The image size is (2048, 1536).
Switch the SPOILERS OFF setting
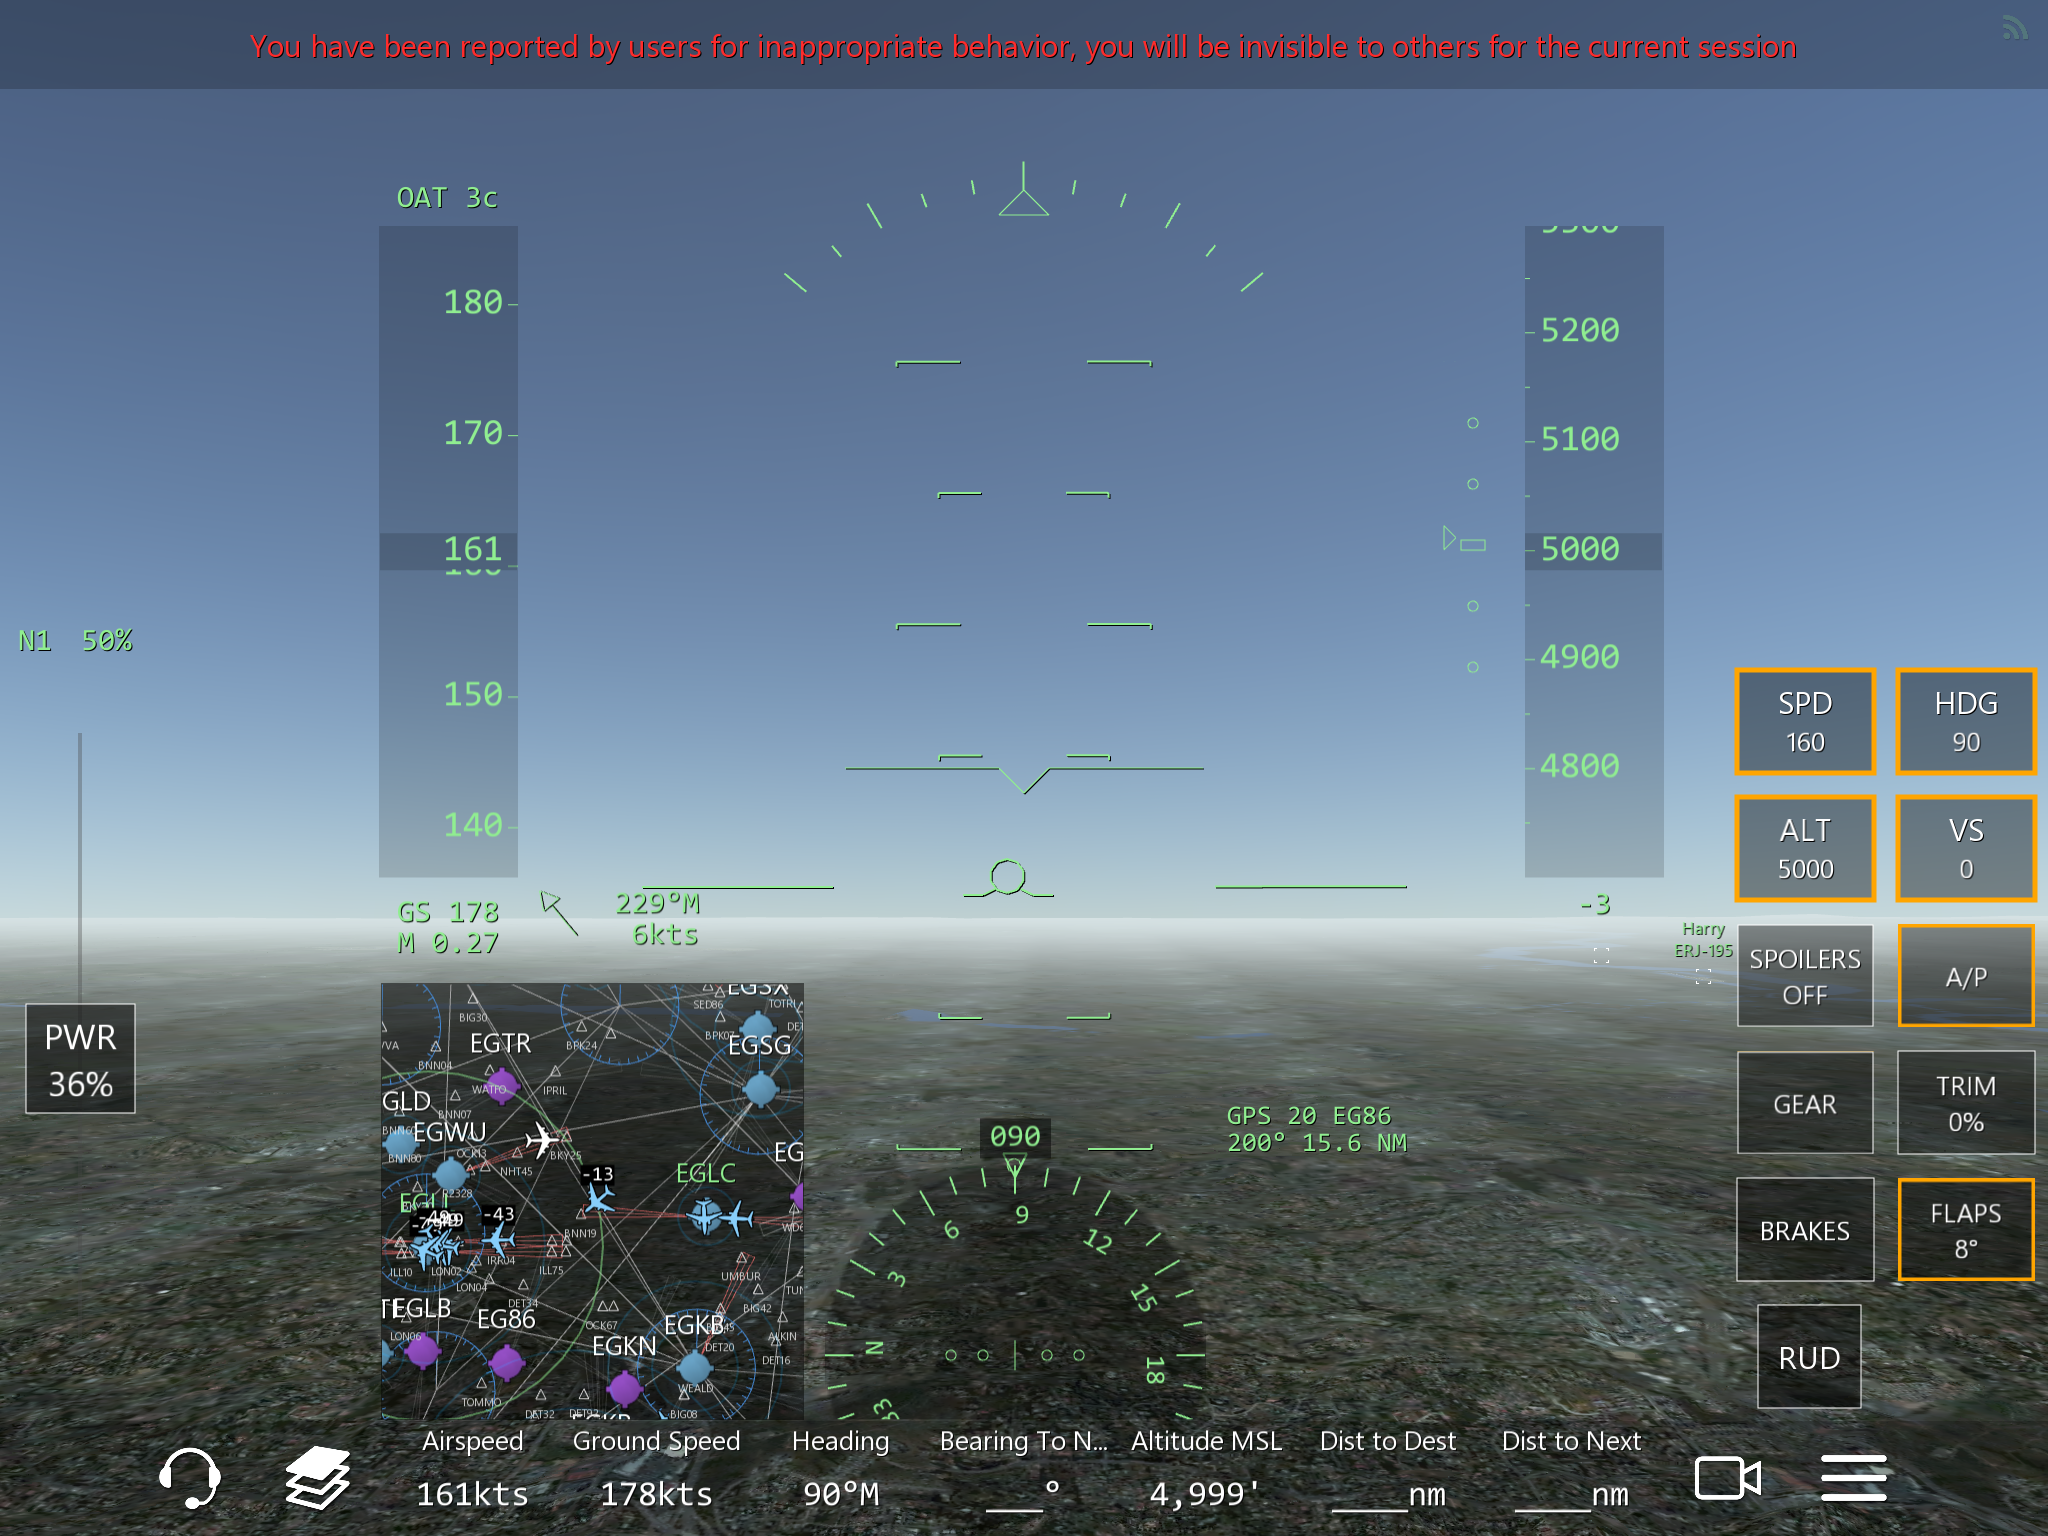(1805, 976)
